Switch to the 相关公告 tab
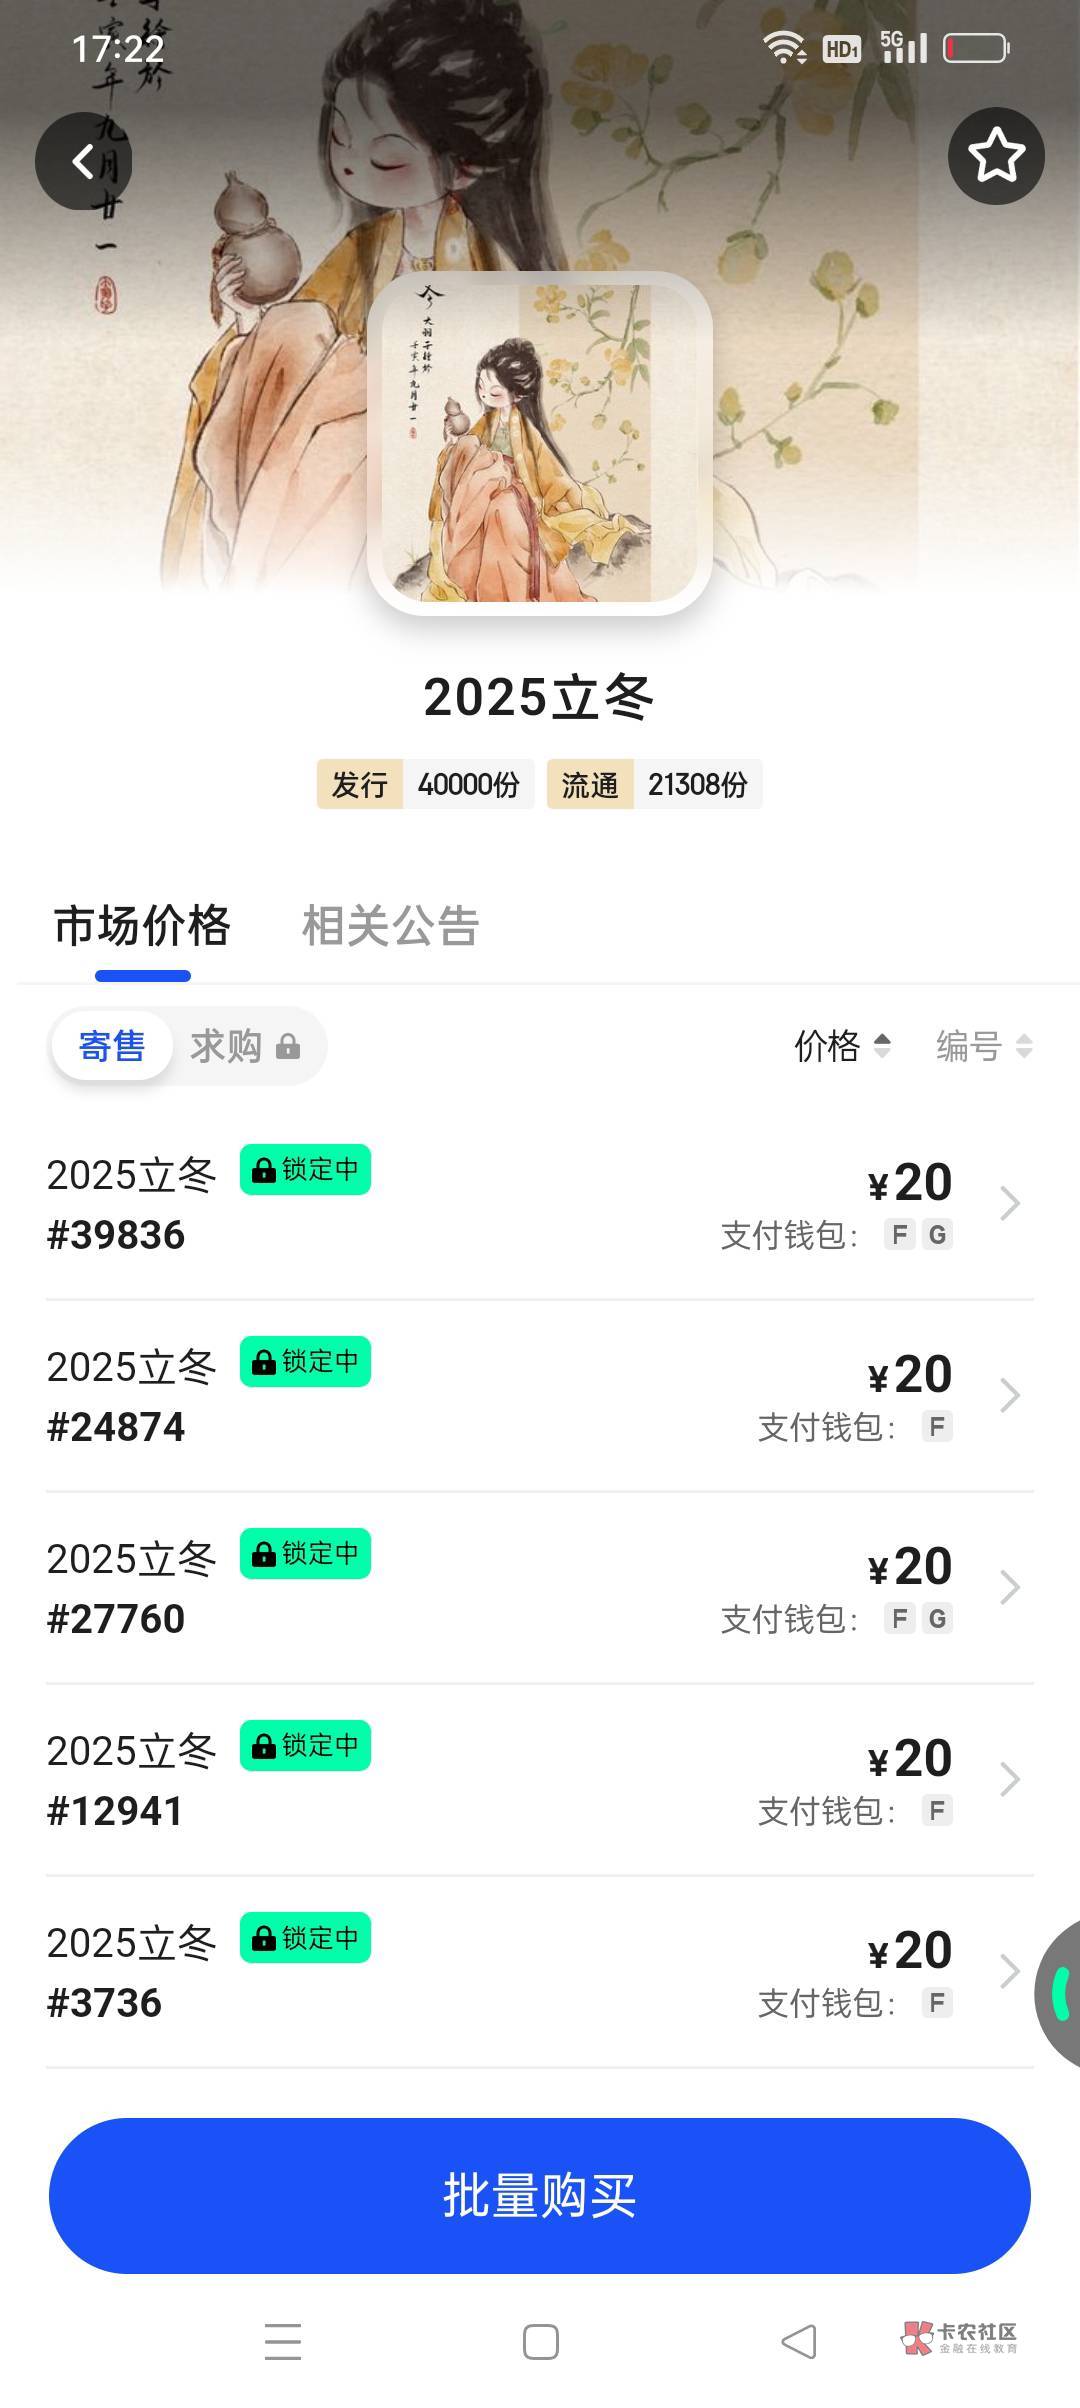 tap(390, 926)
